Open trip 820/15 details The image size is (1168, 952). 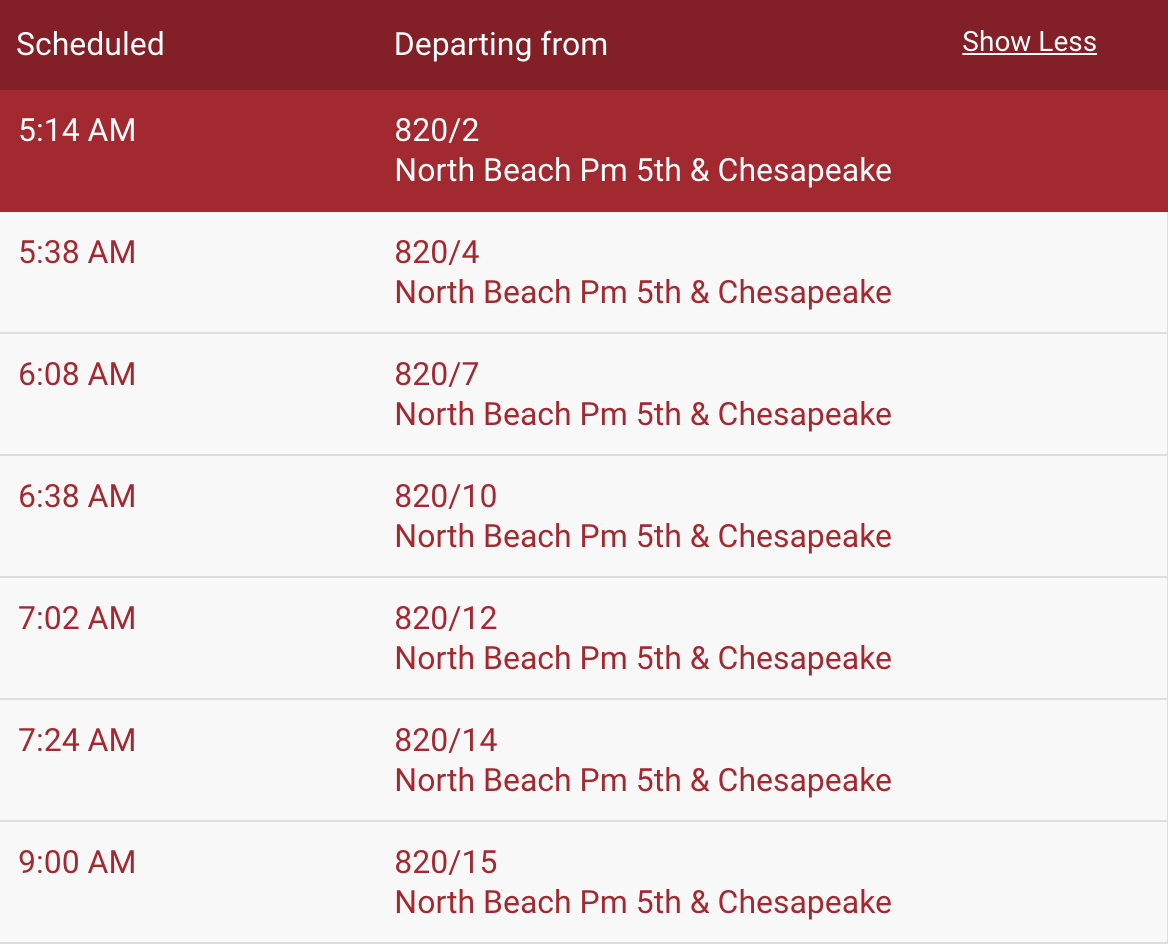point(445,863)
